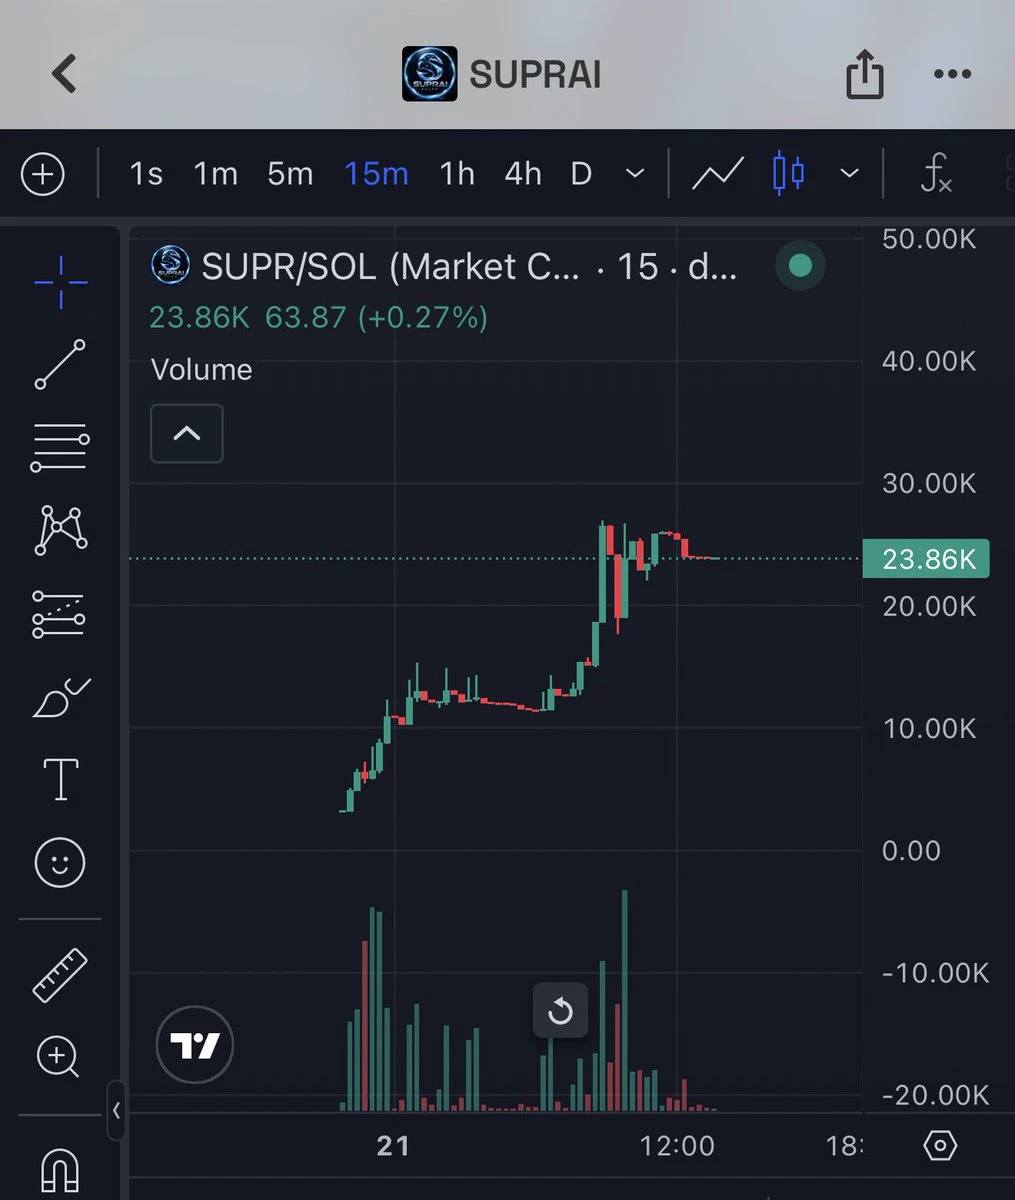Click the TradingView logo badge
Viewport: 1015px width, 1200px height.
195,1045
